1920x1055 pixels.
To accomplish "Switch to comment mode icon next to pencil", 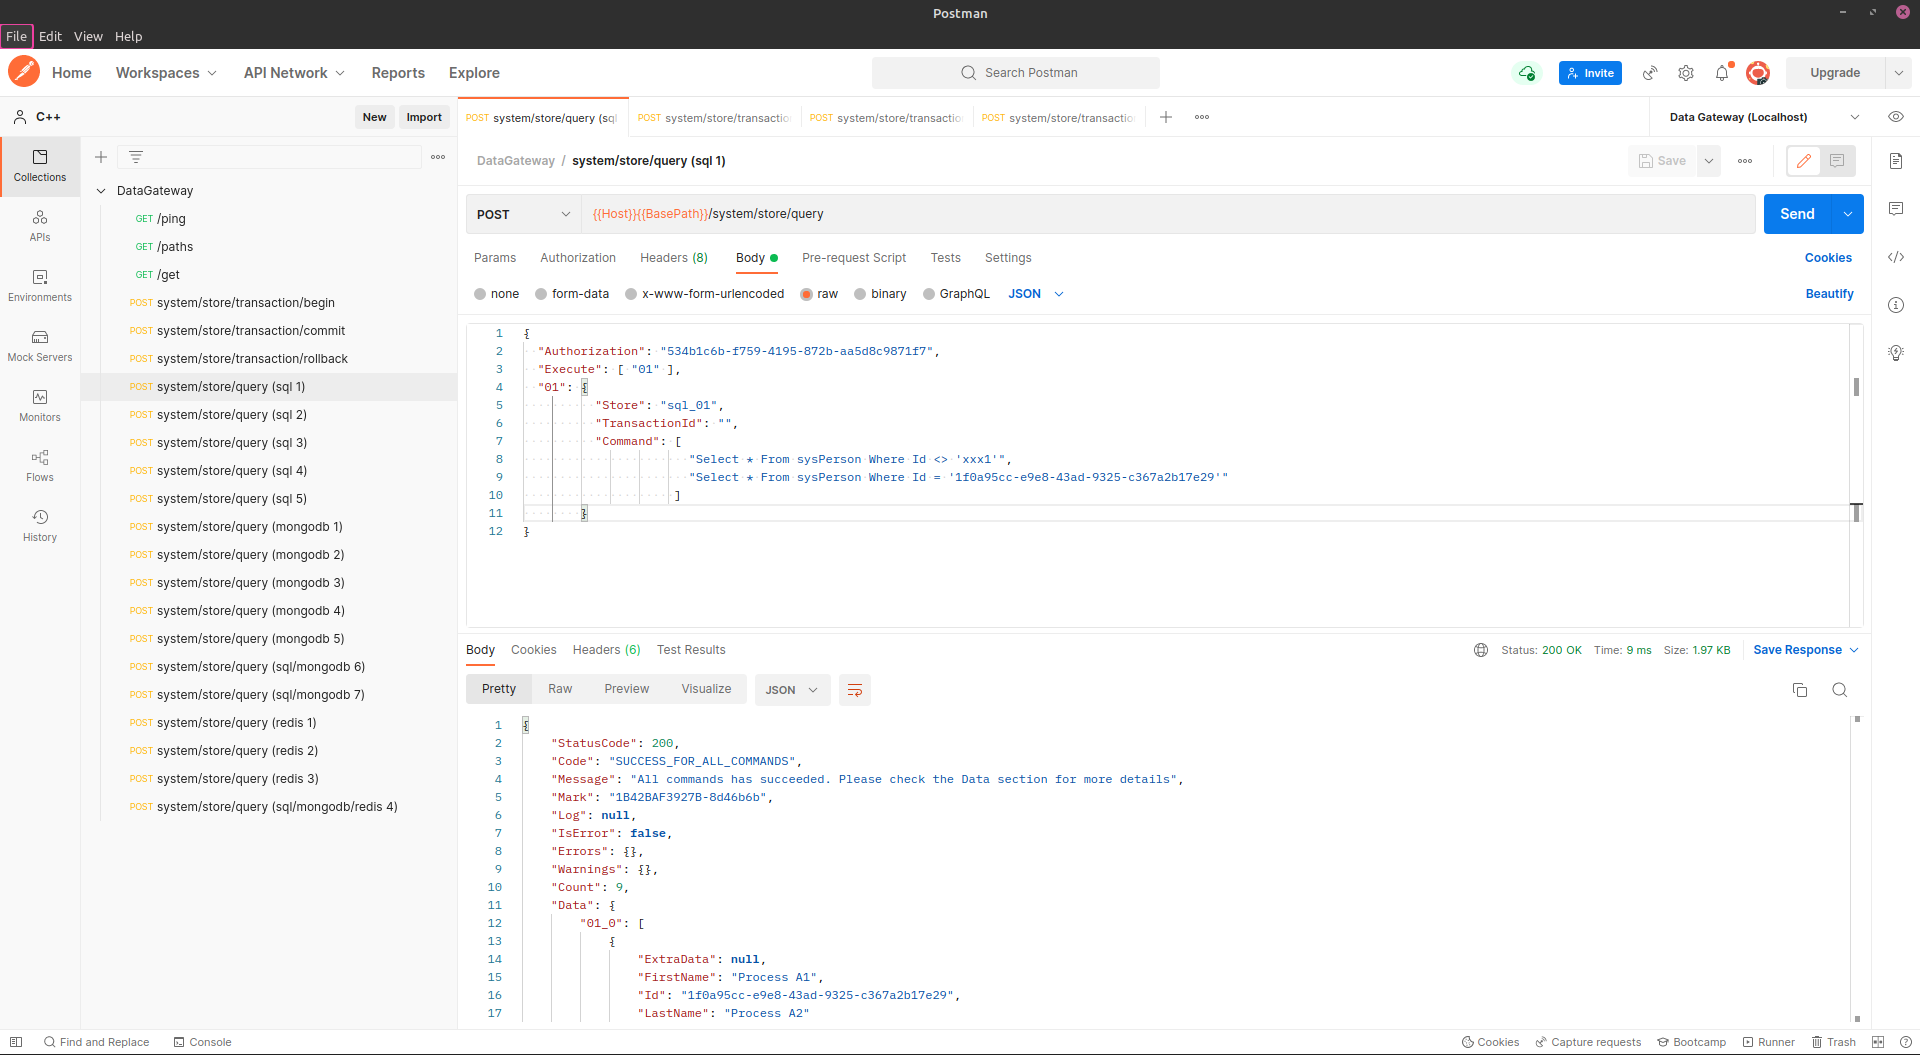I will click(1837, 161).
